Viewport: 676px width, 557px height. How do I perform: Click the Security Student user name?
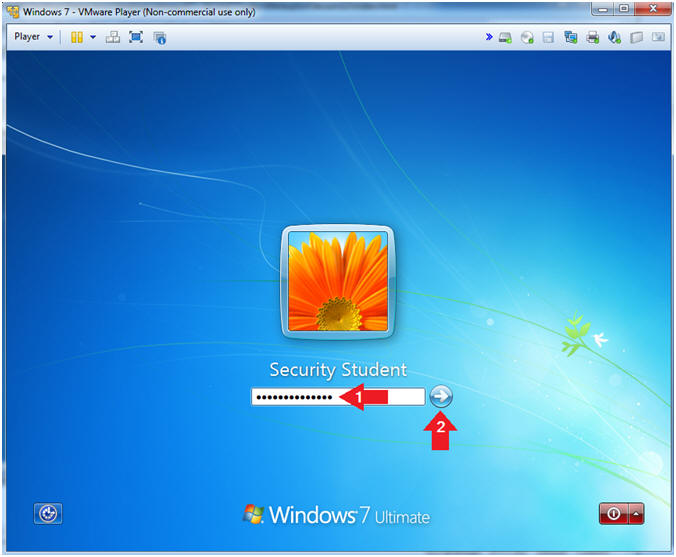[338, 370]
